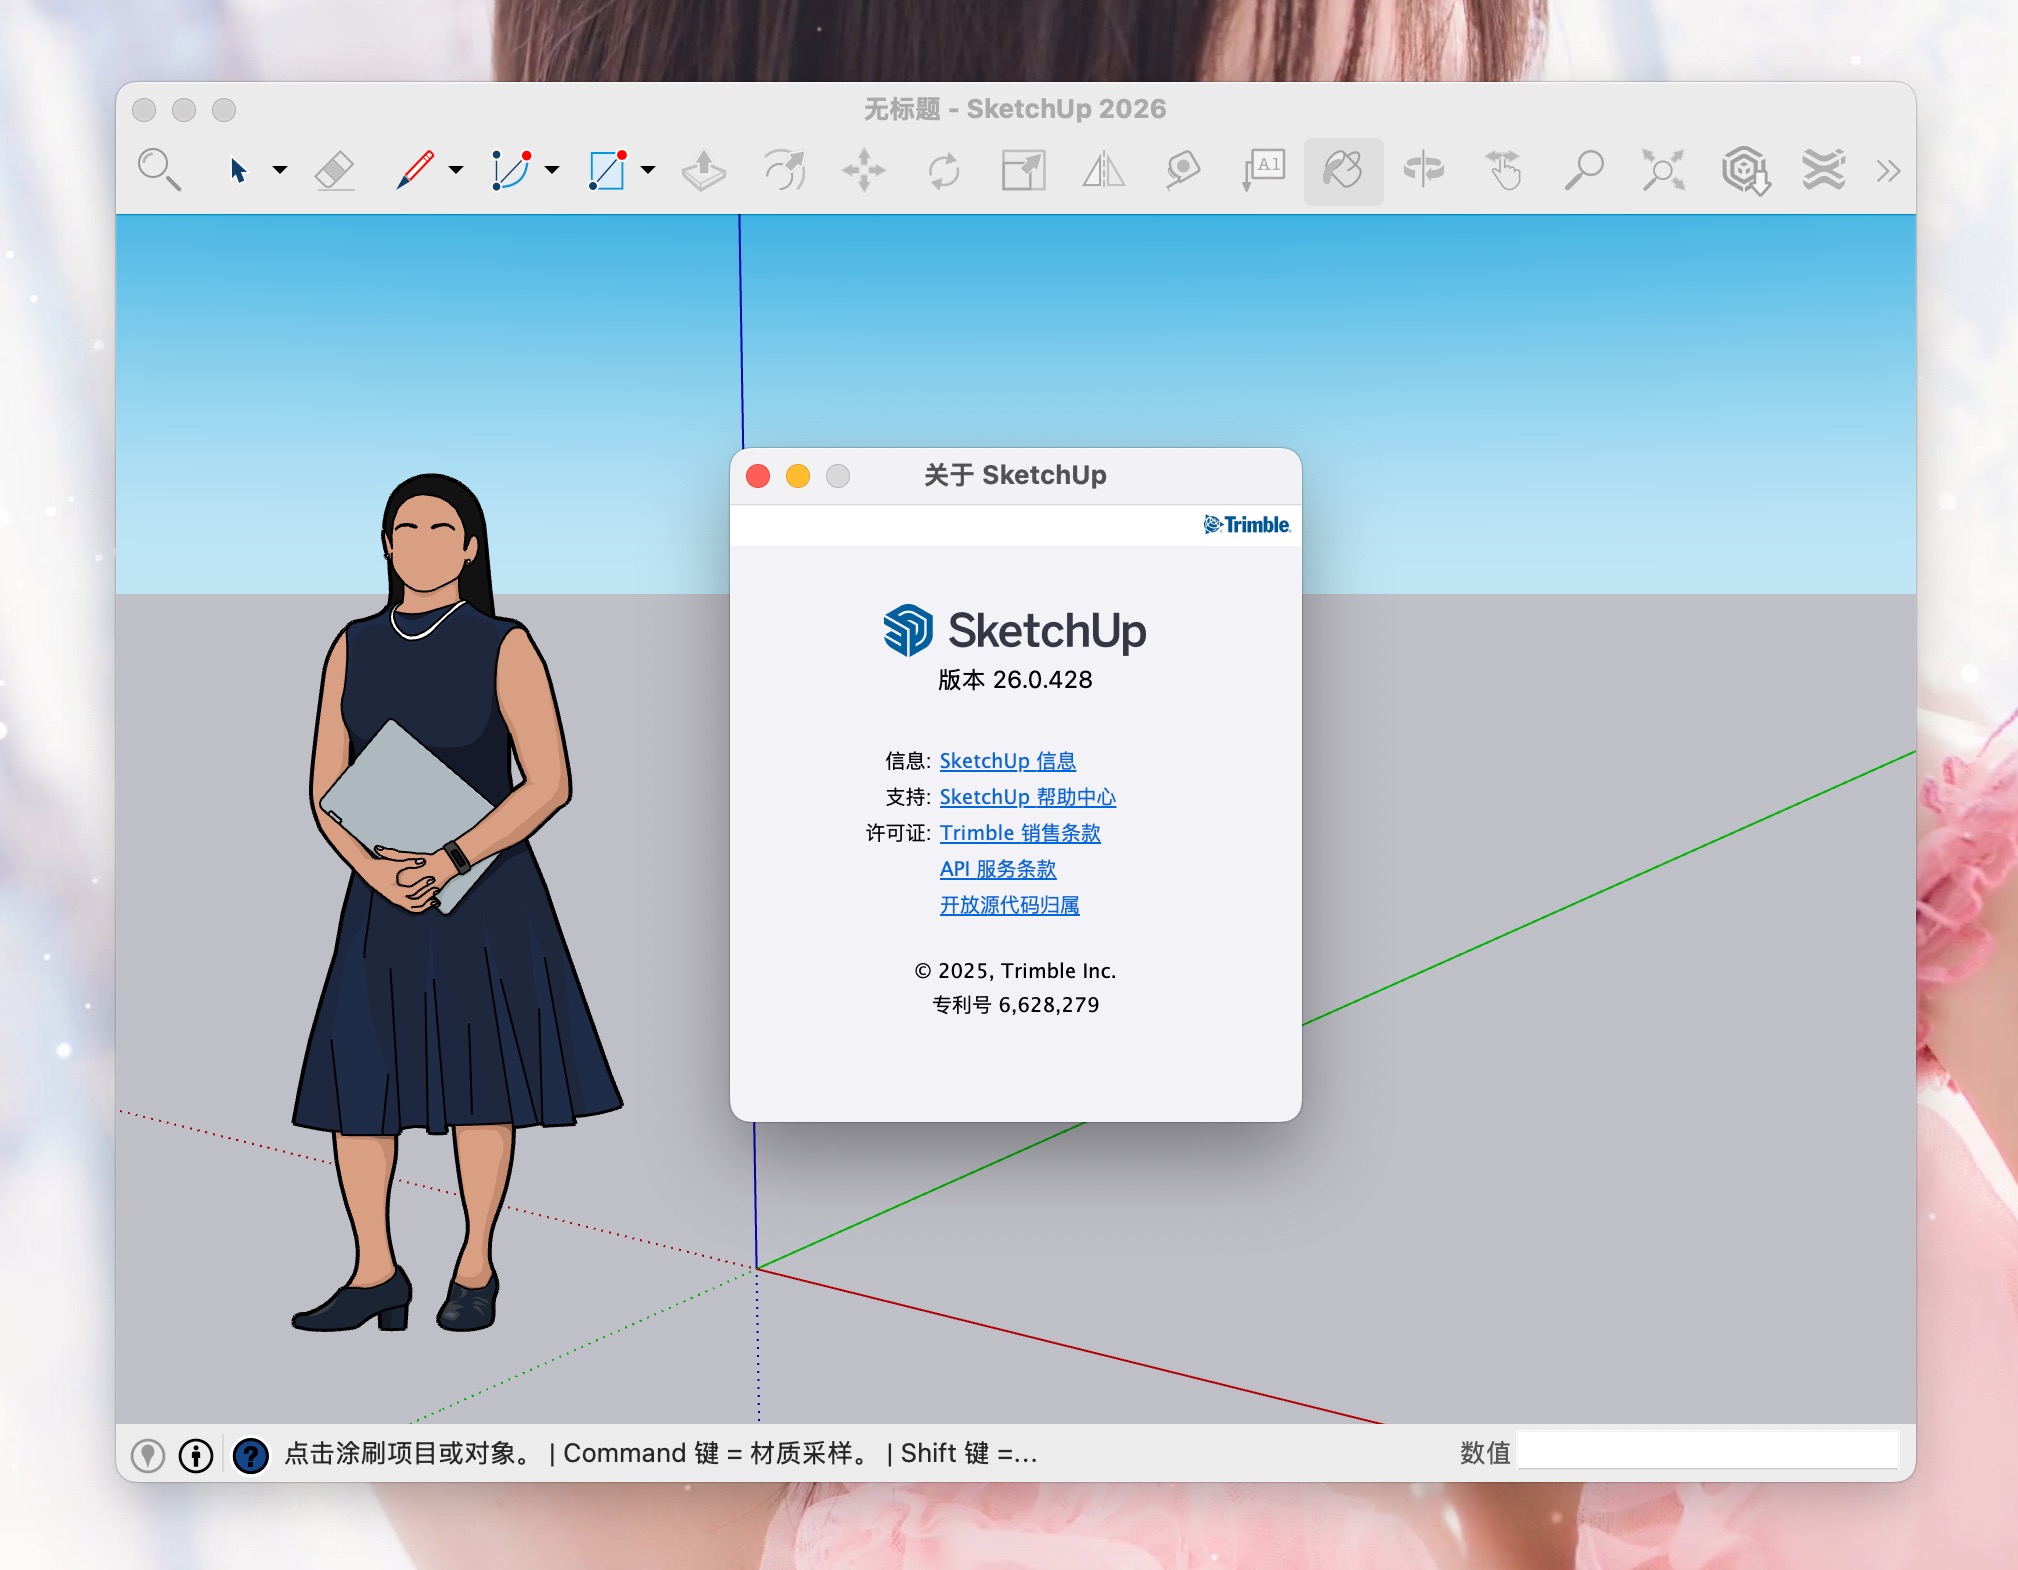Screen dimensions: 2018x1570
Task: Choose the Move tool
Action: pos(864,170)
